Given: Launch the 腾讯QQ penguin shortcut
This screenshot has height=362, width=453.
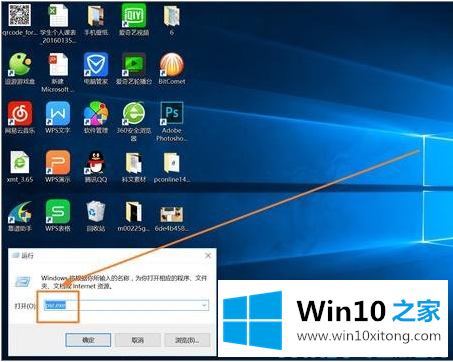Looking at the screenshot, I should click(96, 166).
